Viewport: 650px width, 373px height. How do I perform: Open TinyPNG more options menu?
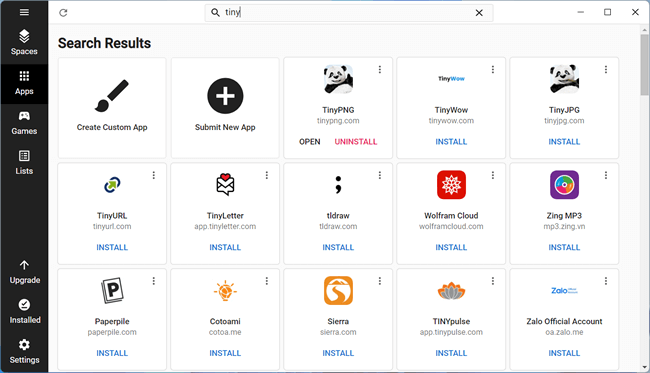(x=380, y=70)
